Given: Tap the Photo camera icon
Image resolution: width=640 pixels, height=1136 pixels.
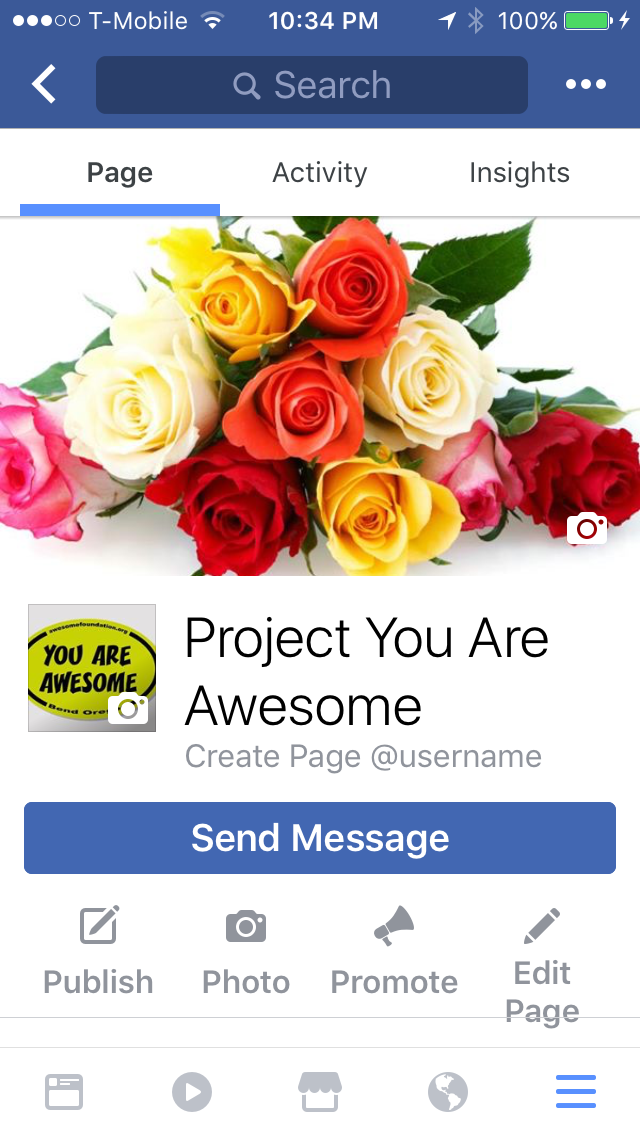Looking at the screenshot, I should [x=246, y=925].
